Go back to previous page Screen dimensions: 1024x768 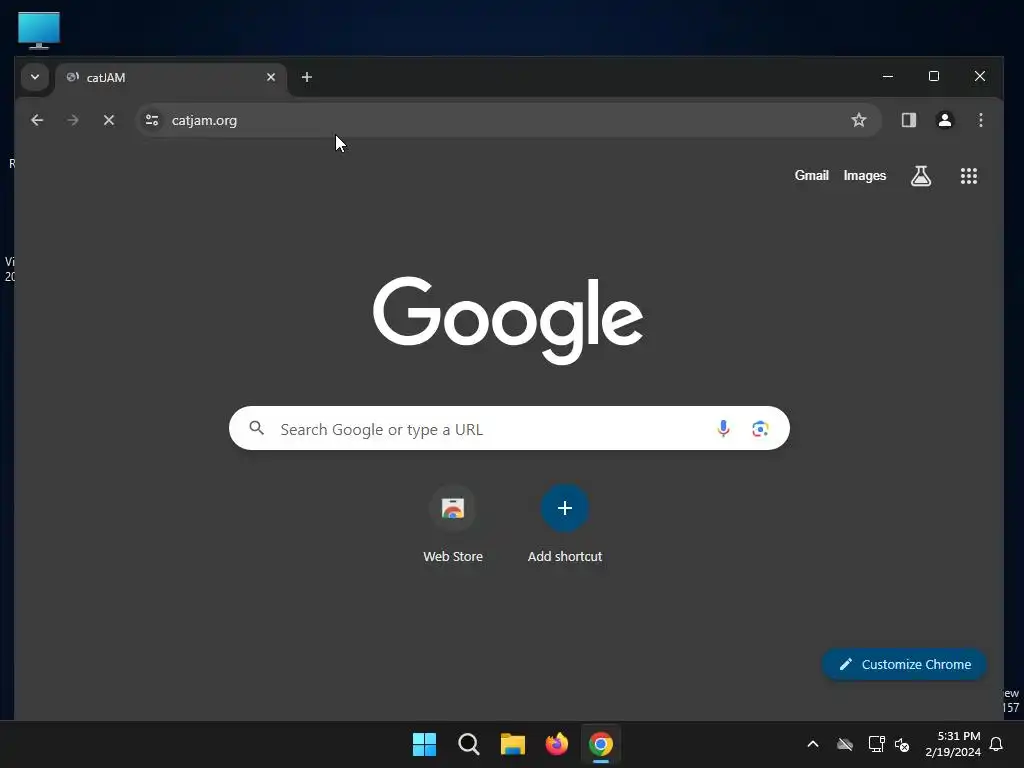(37, 120)
